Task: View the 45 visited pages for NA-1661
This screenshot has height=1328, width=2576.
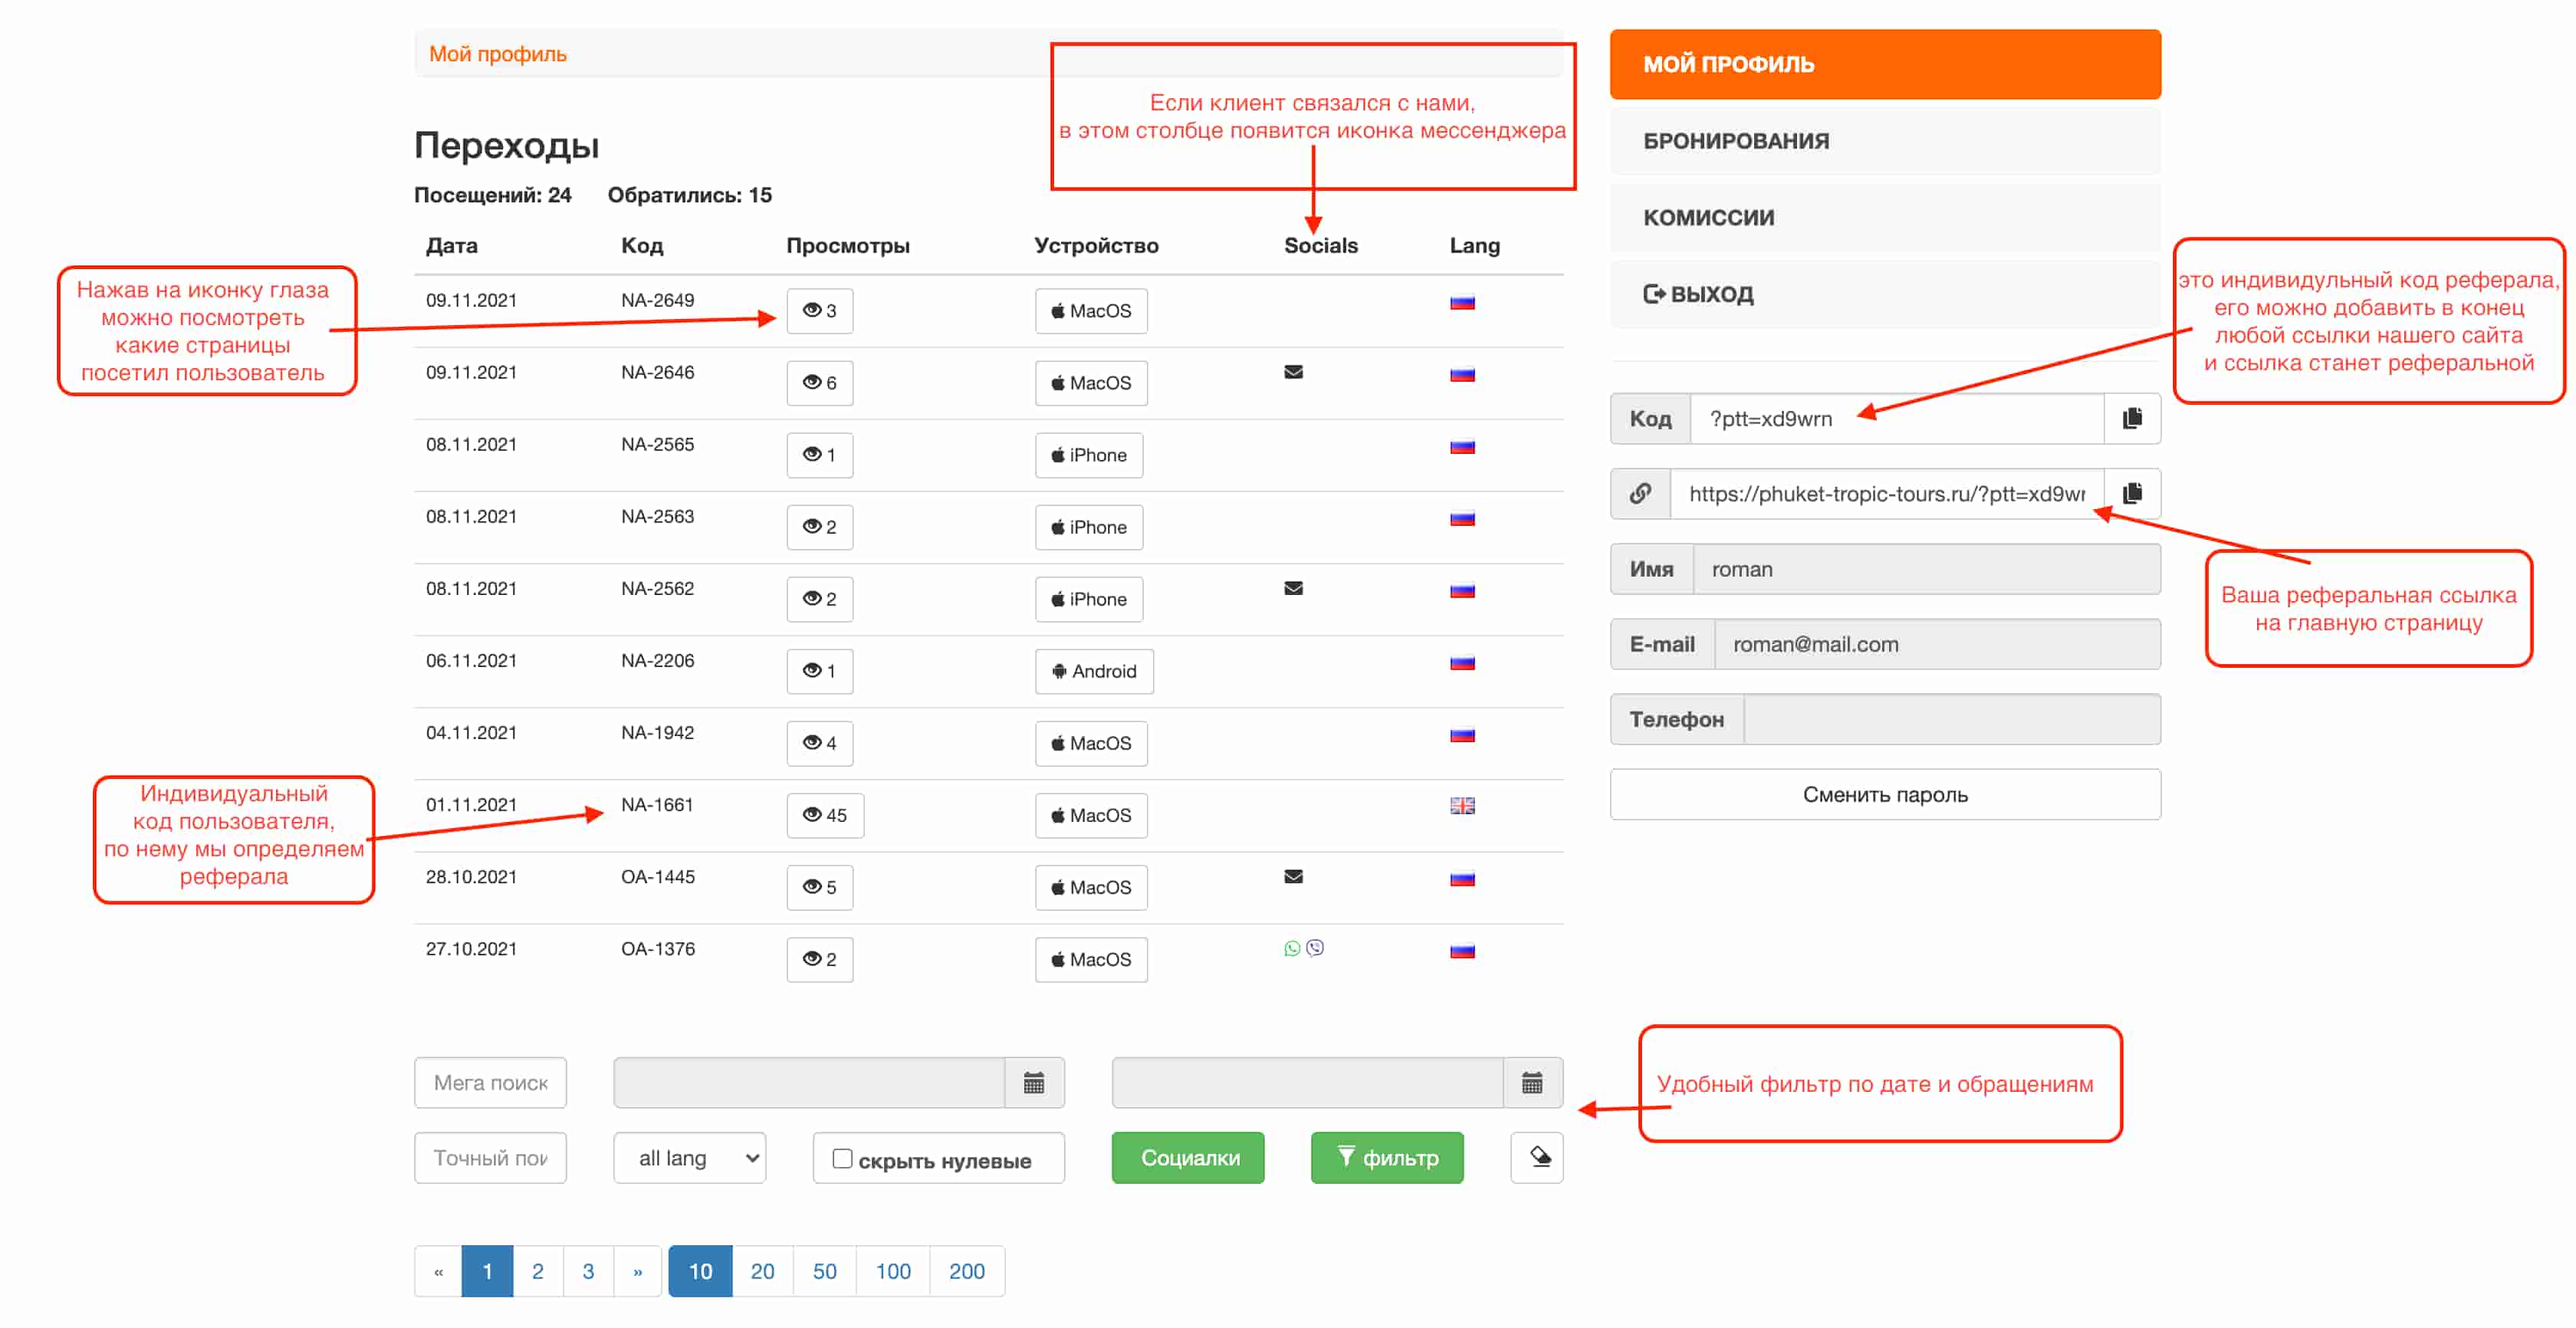Action: click(824, 815)
